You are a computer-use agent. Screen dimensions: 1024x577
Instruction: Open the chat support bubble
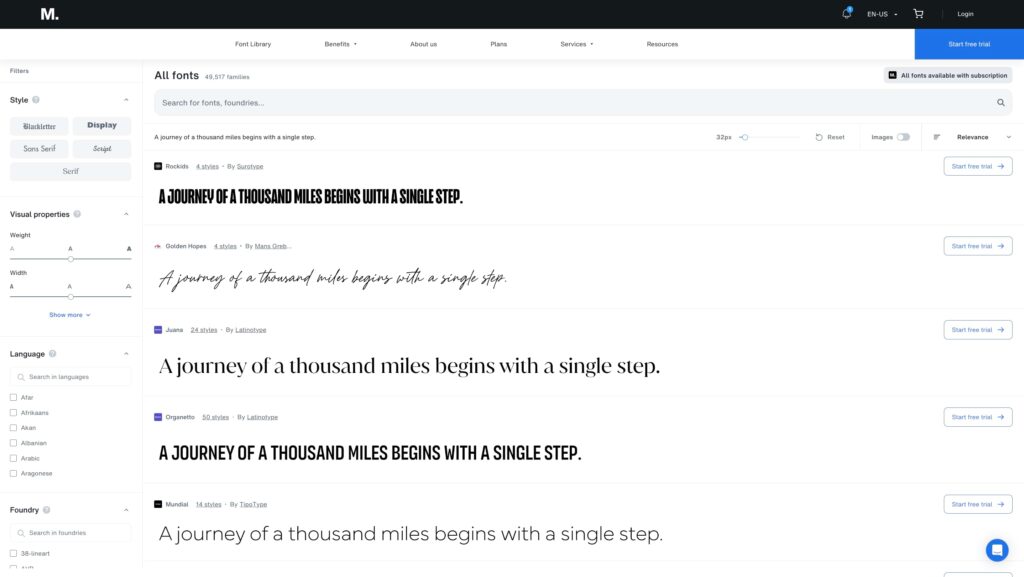click(x=997, y=550)
